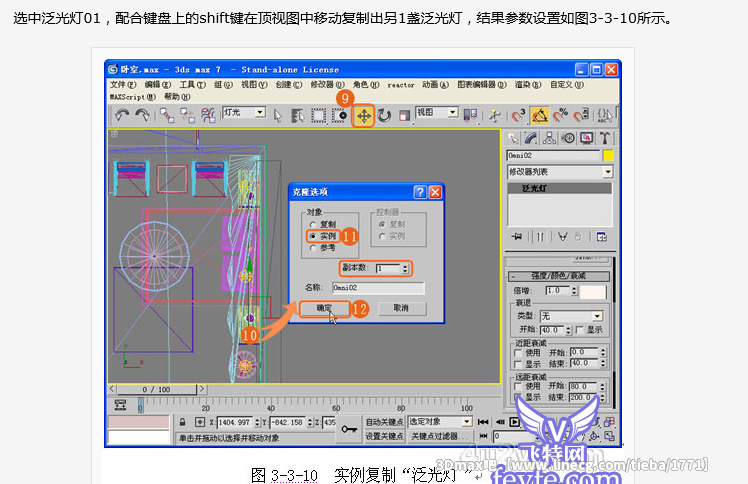The image size is (748, 484).
Task: Toggle the Spinner Snap icon
Action: pyautogui.click(x=581, y=115)
